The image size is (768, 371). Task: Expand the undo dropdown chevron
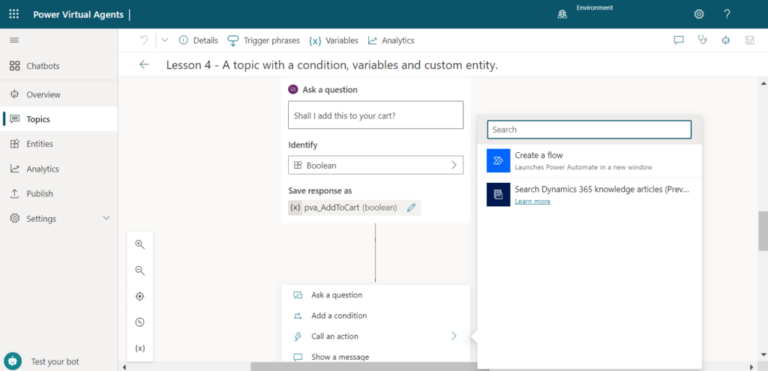[x=165, y=40]
